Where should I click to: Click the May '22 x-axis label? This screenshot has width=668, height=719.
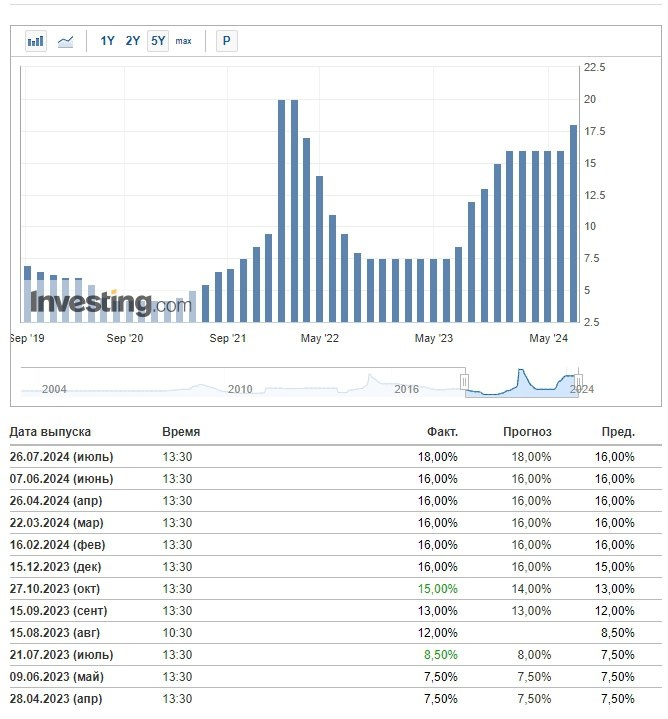(320, 338)
